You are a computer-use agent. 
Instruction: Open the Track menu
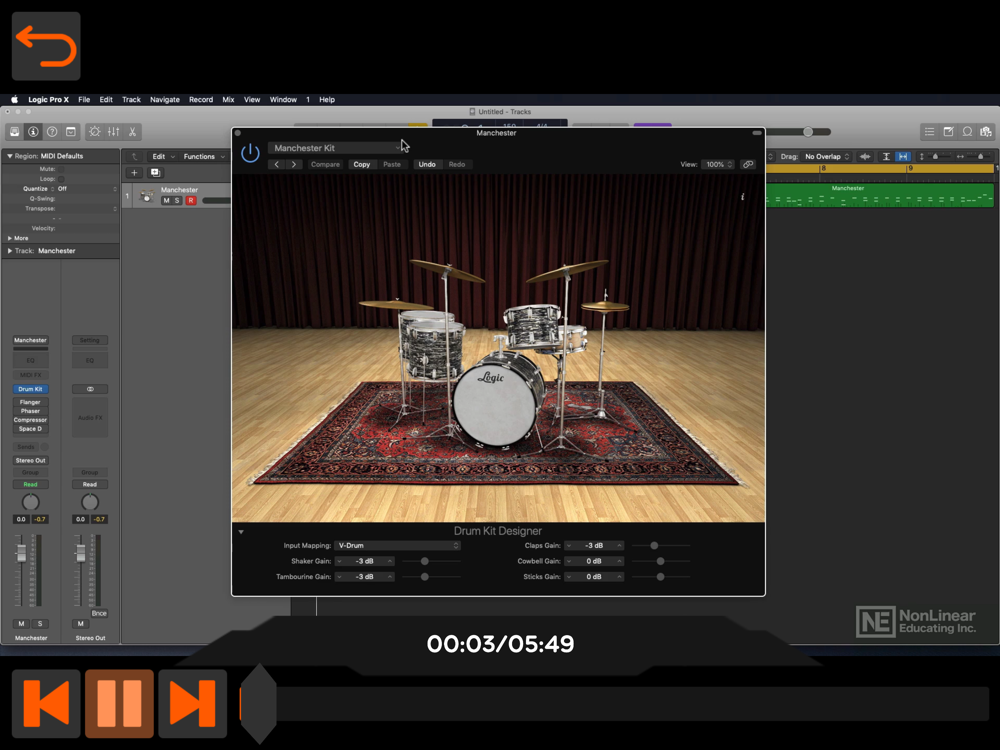tap(131, 99)
